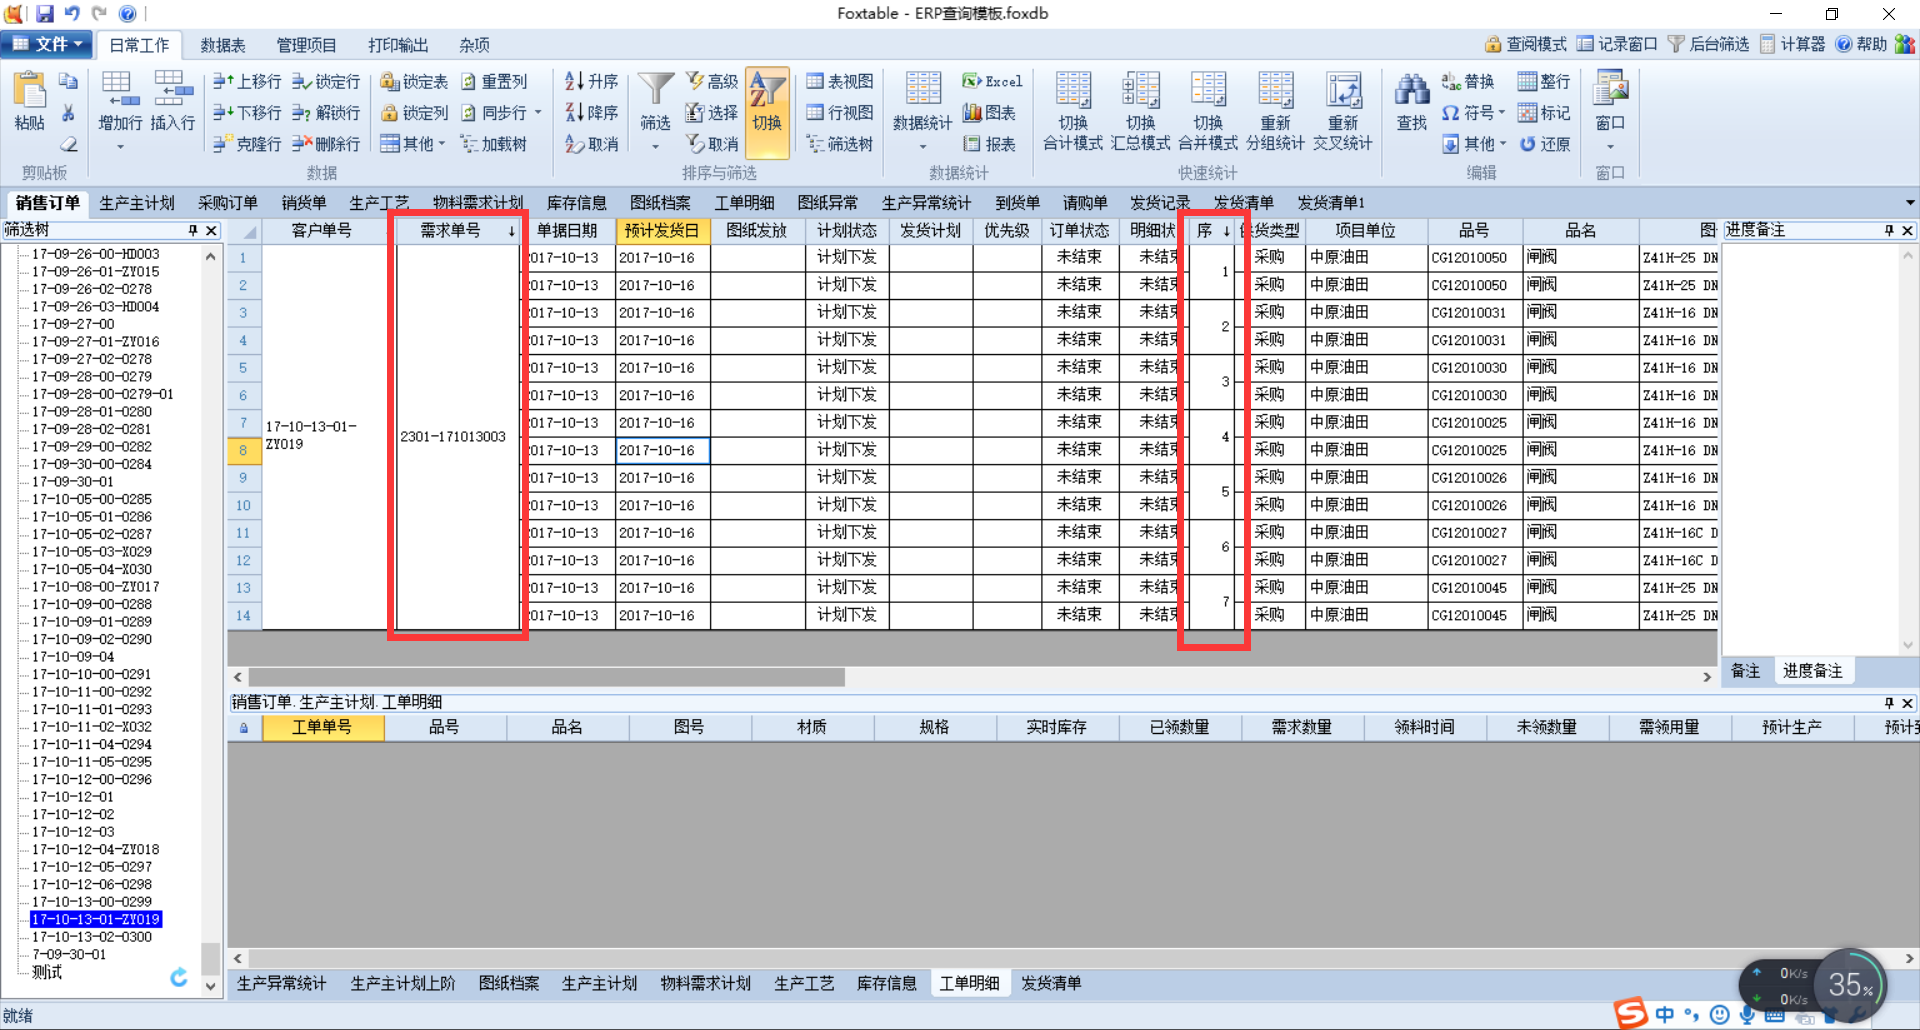The width and height of the screenshot is (1920, 1030).
Task: Click the 需求单号 column header
Action: click(458, 231)
